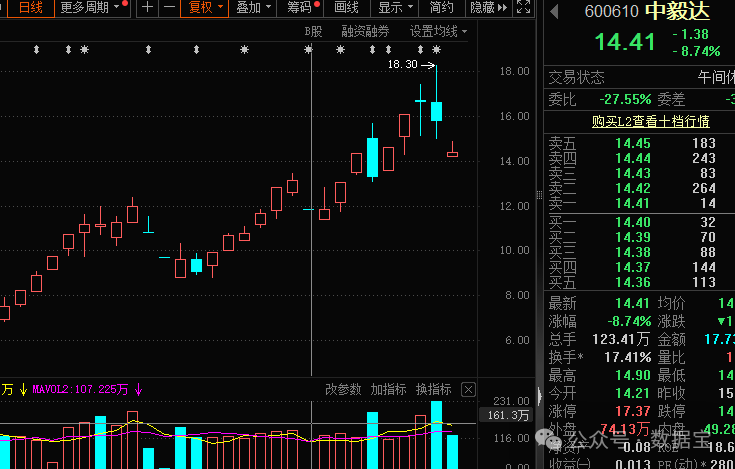Click the 换手 17.41% turnover value
The image size is (735, 469).
pyautogui.click(x=628, y=358)
